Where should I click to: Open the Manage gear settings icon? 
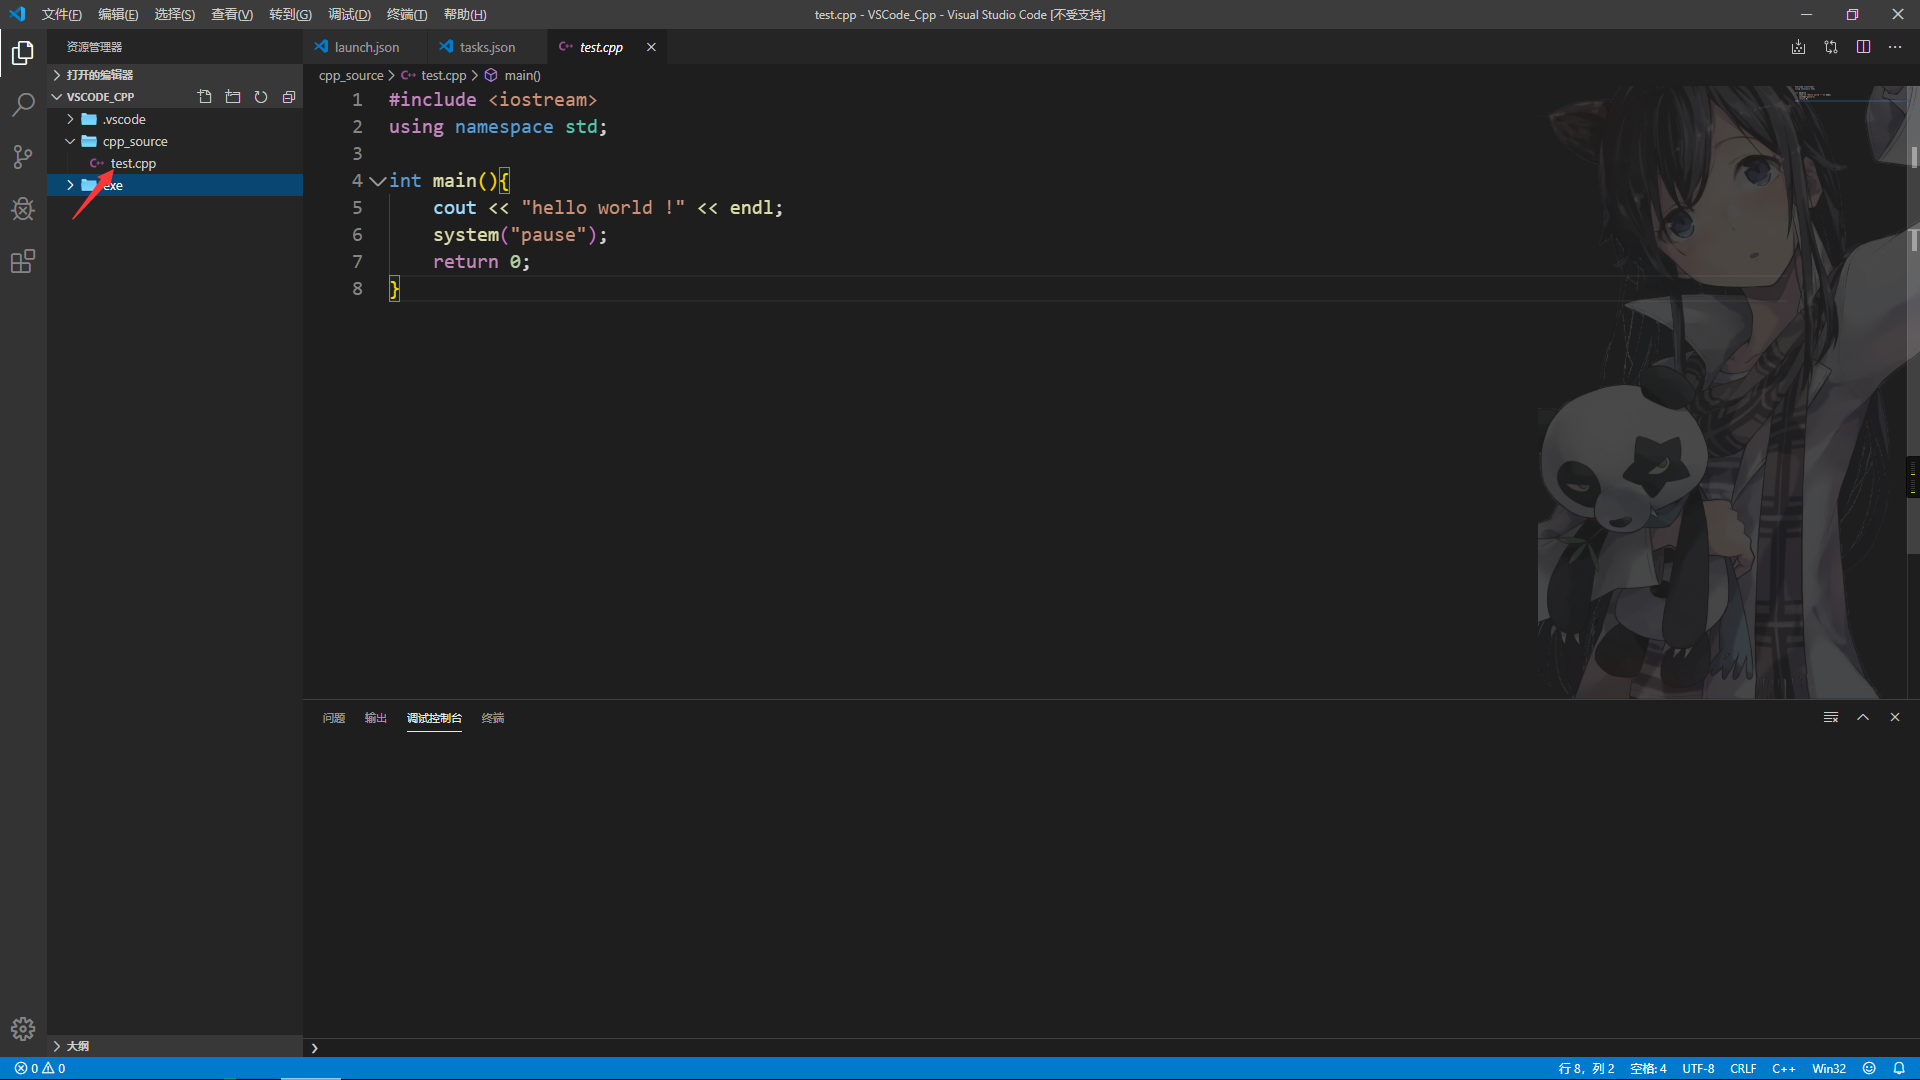[x=23, y=1029]
